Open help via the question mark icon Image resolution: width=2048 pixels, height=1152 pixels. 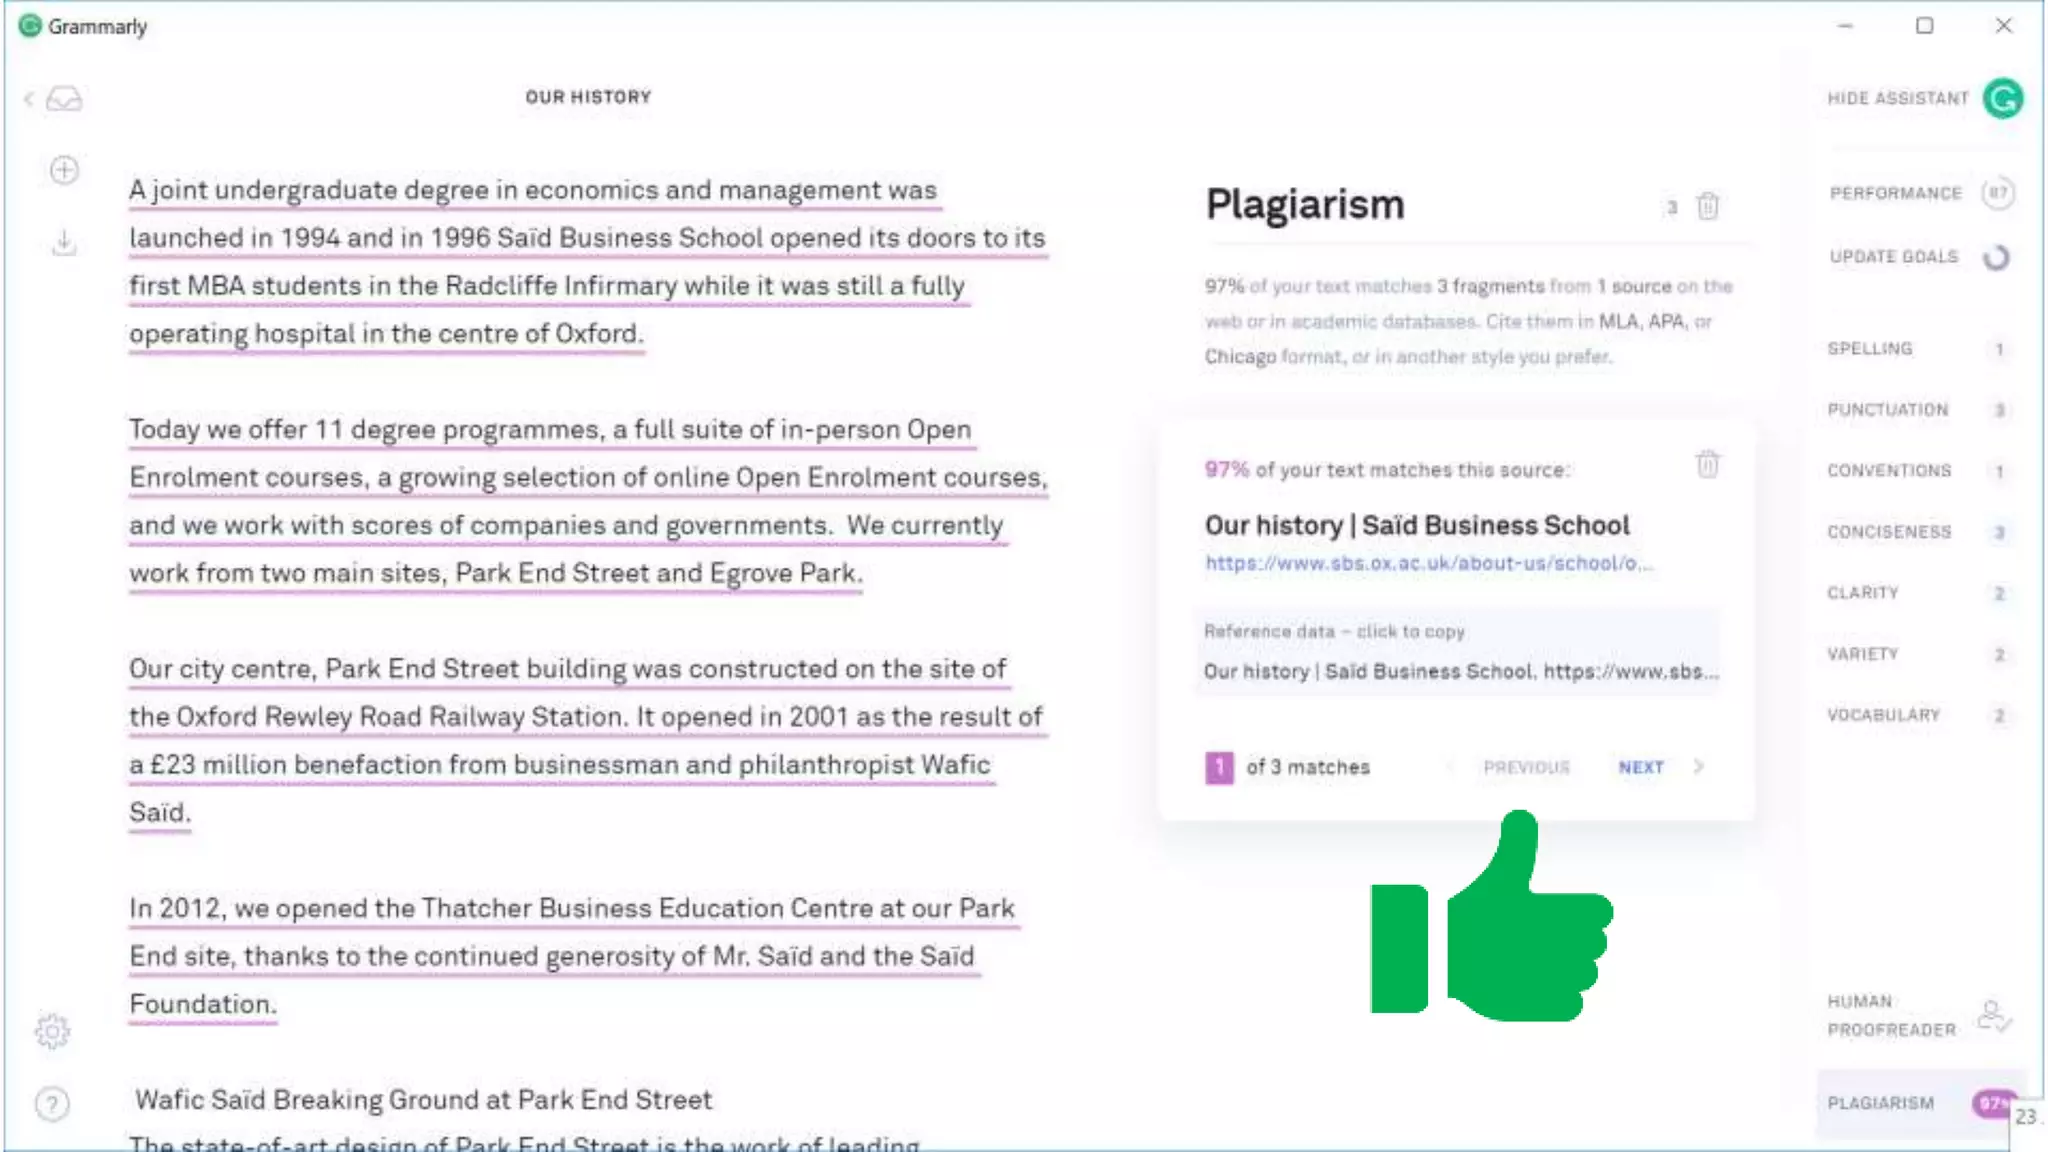point(52,1104)
